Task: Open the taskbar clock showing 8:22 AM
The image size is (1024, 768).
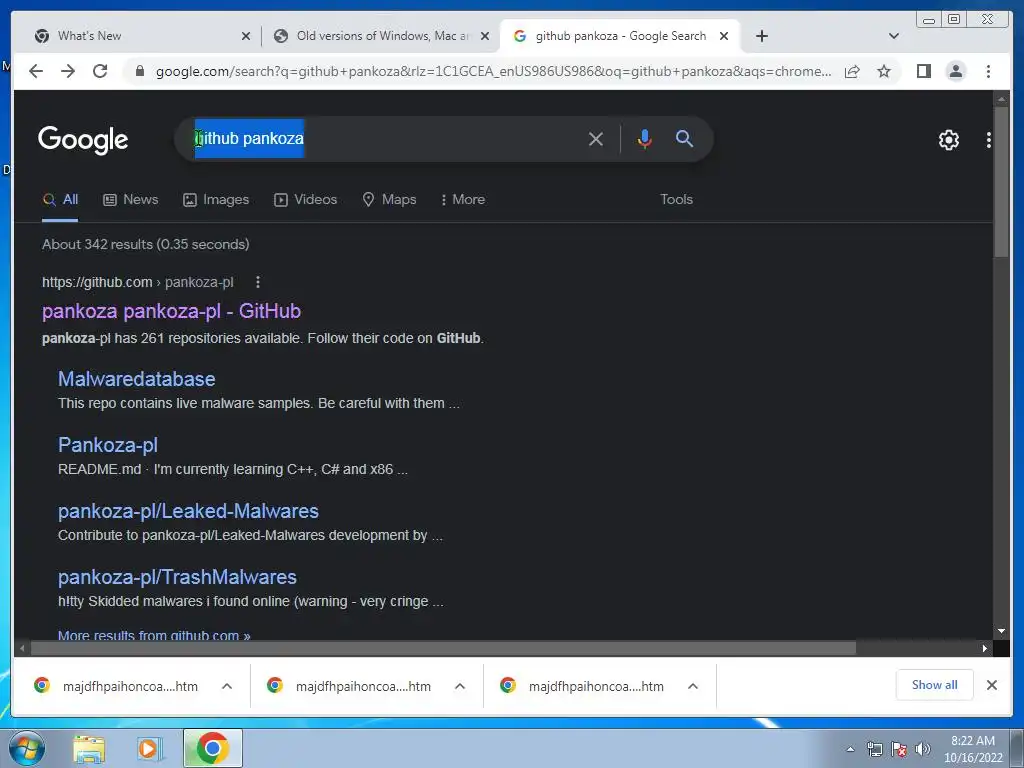Action: [x=973, y=749]
